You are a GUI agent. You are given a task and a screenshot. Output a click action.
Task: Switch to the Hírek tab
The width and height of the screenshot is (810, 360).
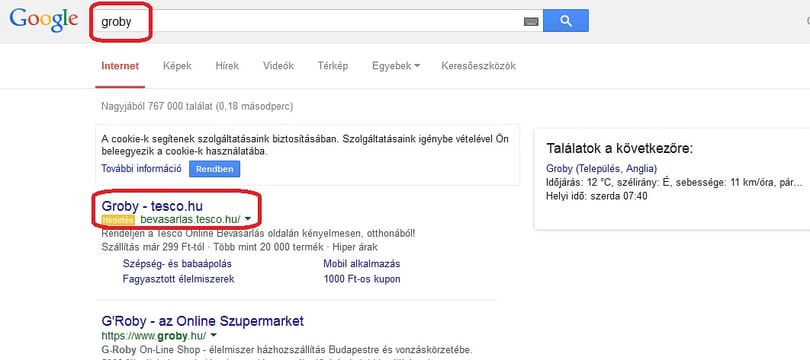227,66
